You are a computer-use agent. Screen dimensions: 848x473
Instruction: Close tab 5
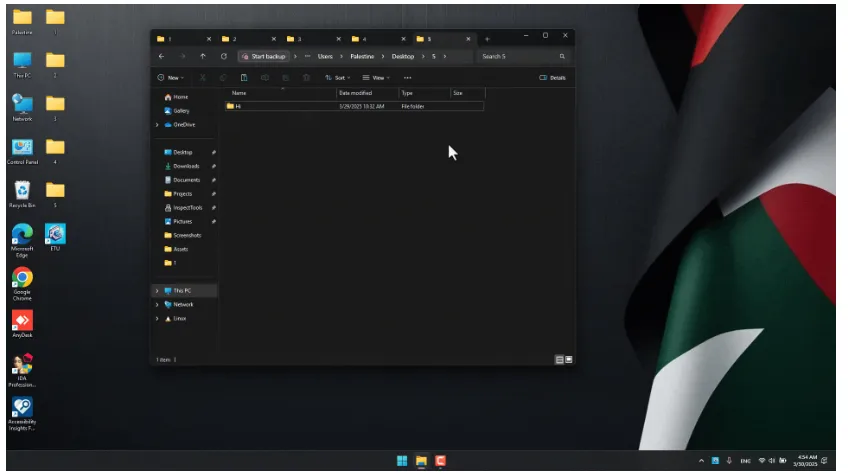468,39
